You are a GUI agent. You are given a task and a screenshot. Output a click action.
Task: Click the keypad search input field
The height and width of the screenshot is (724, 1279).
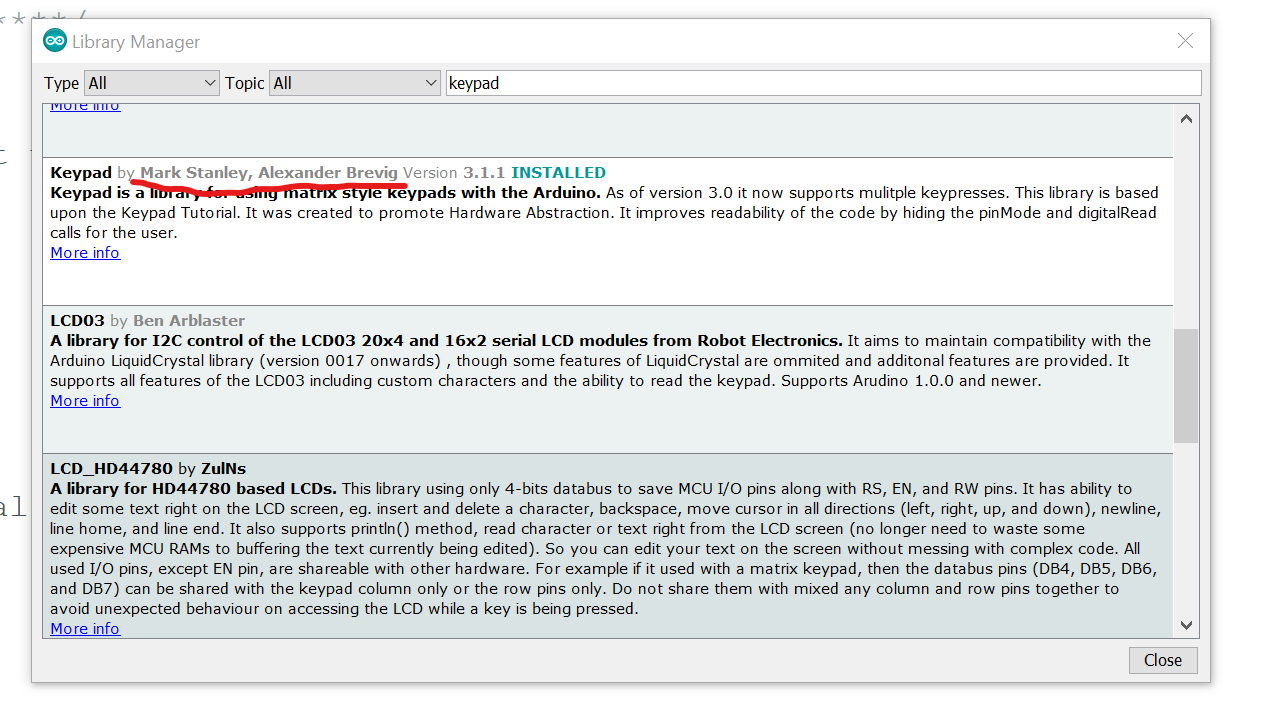[823, 83]
